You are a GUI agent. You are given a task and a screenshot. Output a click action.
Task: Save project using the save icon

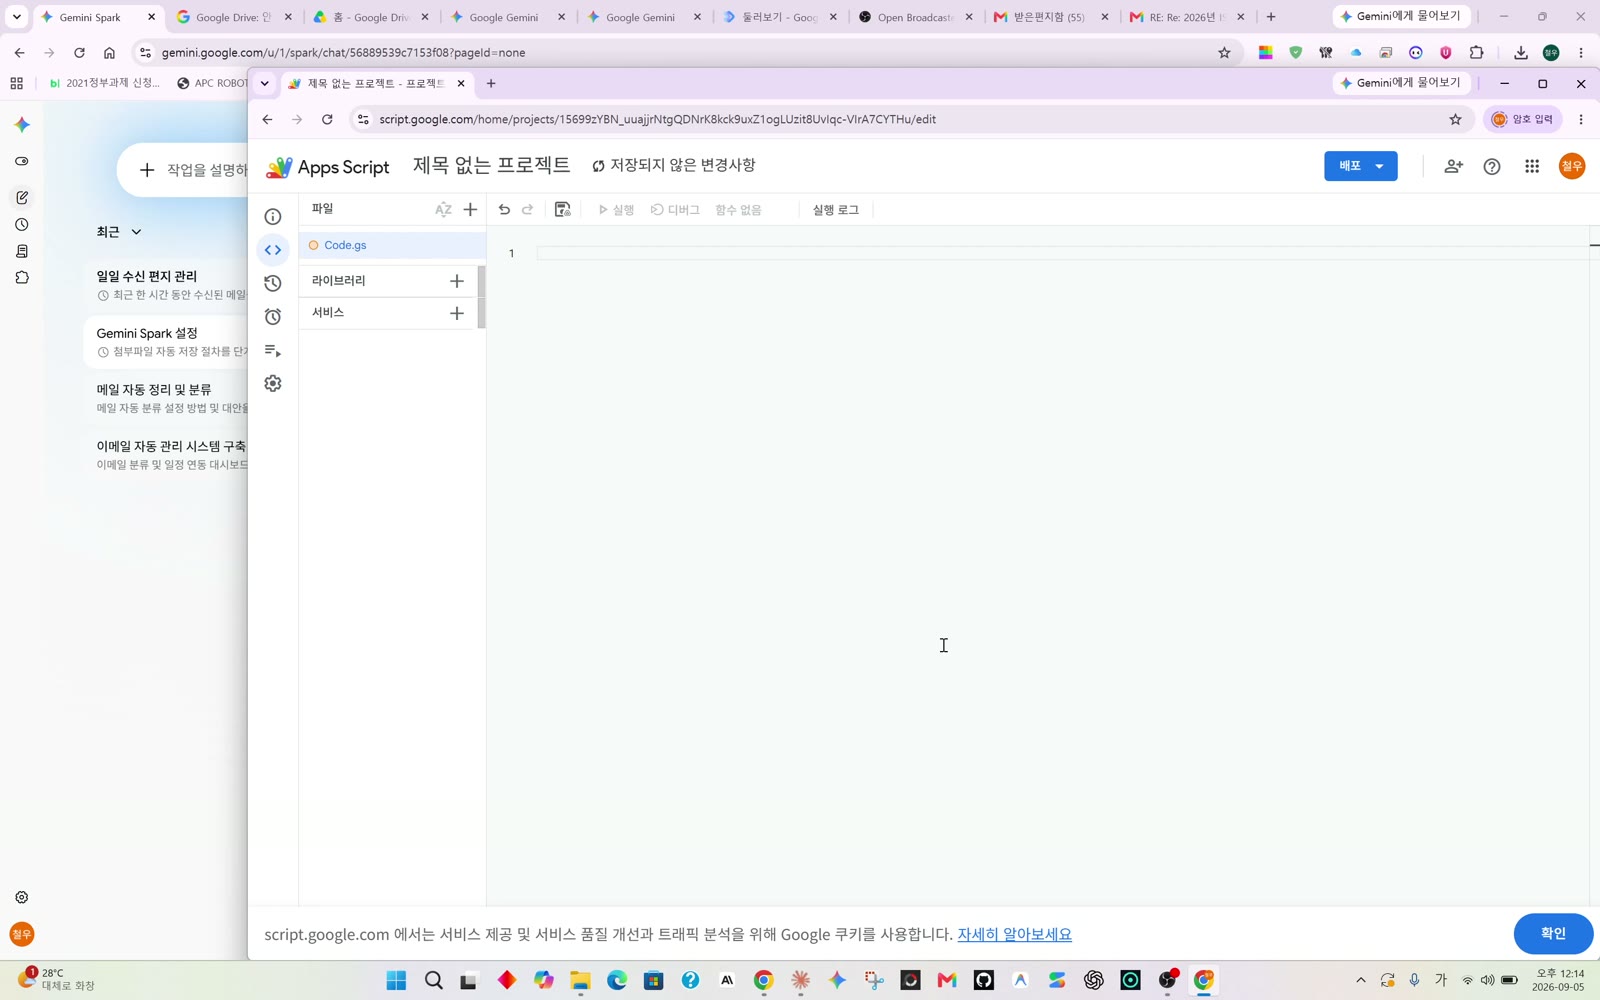pos(562,209)
